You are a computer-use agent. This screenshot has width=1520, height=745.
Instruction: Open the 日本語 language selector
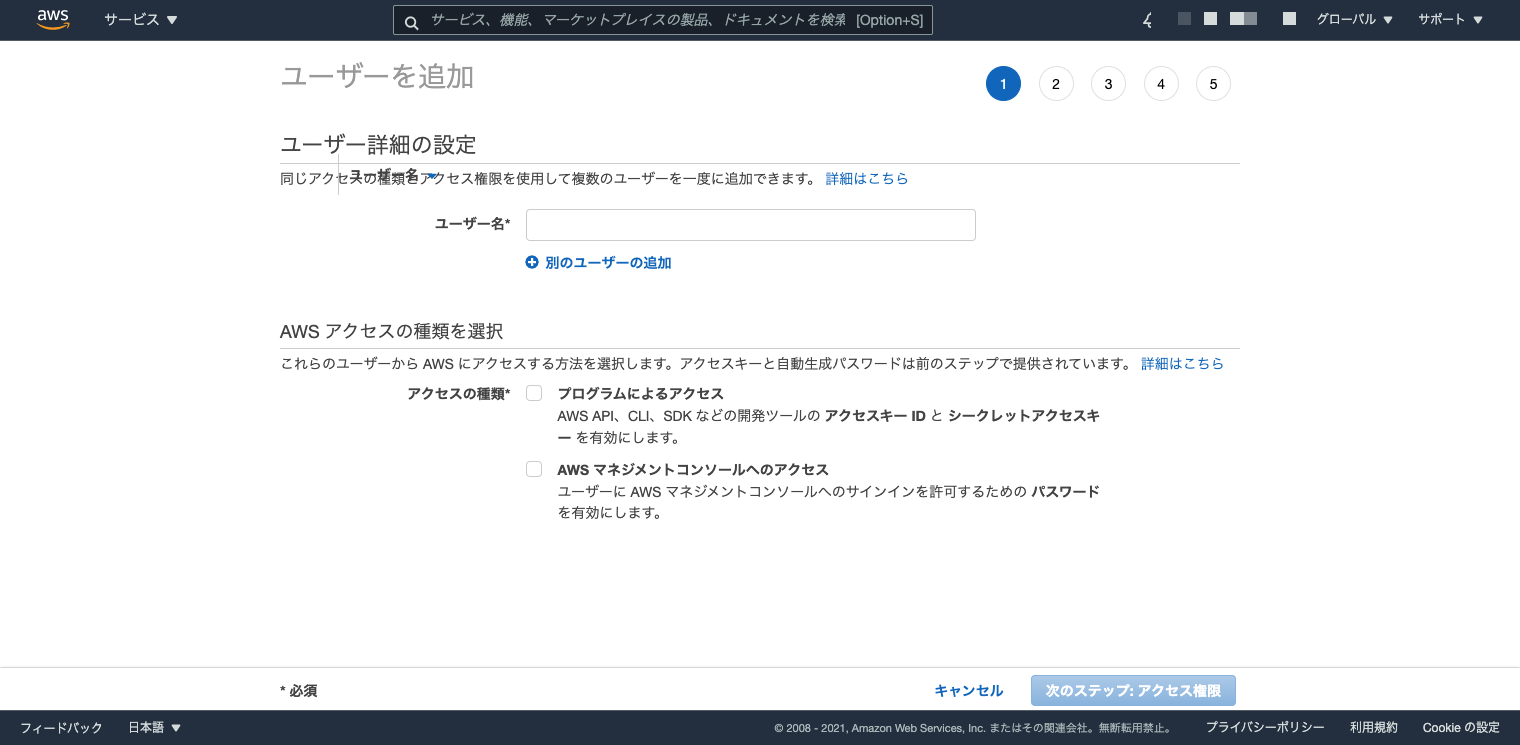(155, 728)
